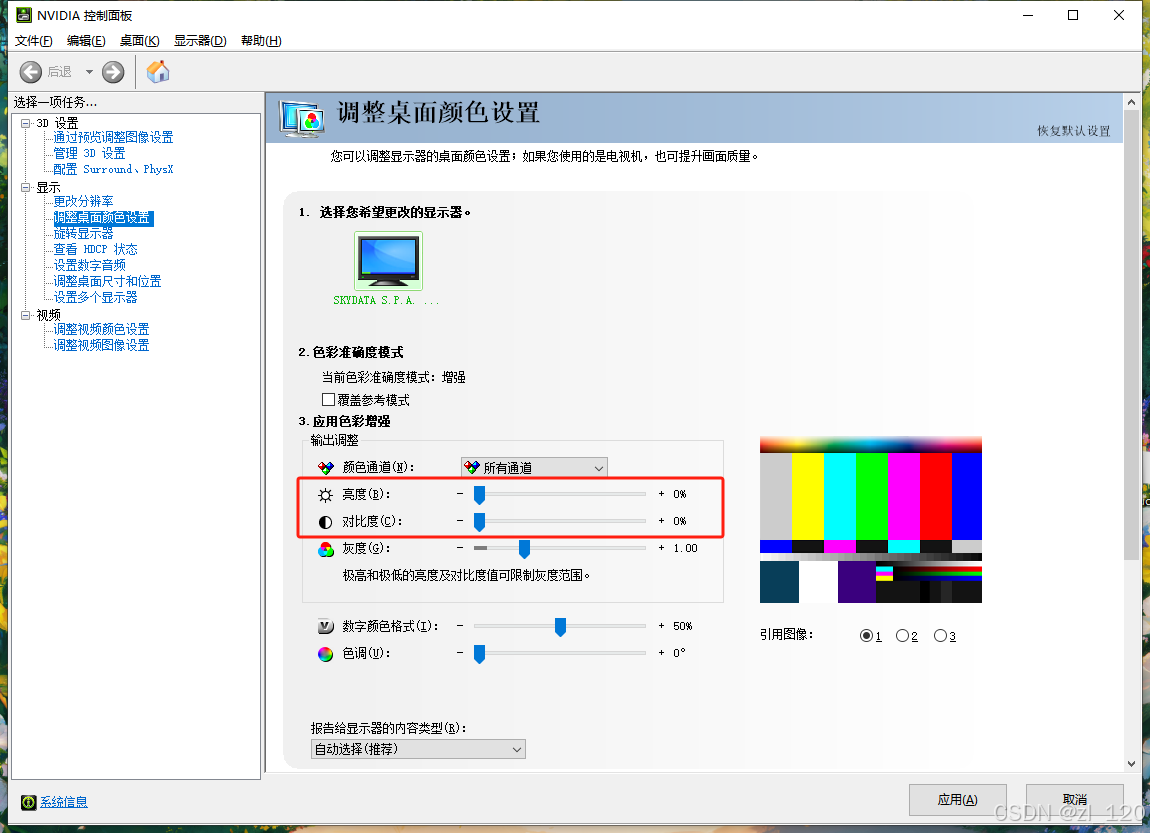
Task: Click the contrast half-circle icon
Action: tap(326, 522)
